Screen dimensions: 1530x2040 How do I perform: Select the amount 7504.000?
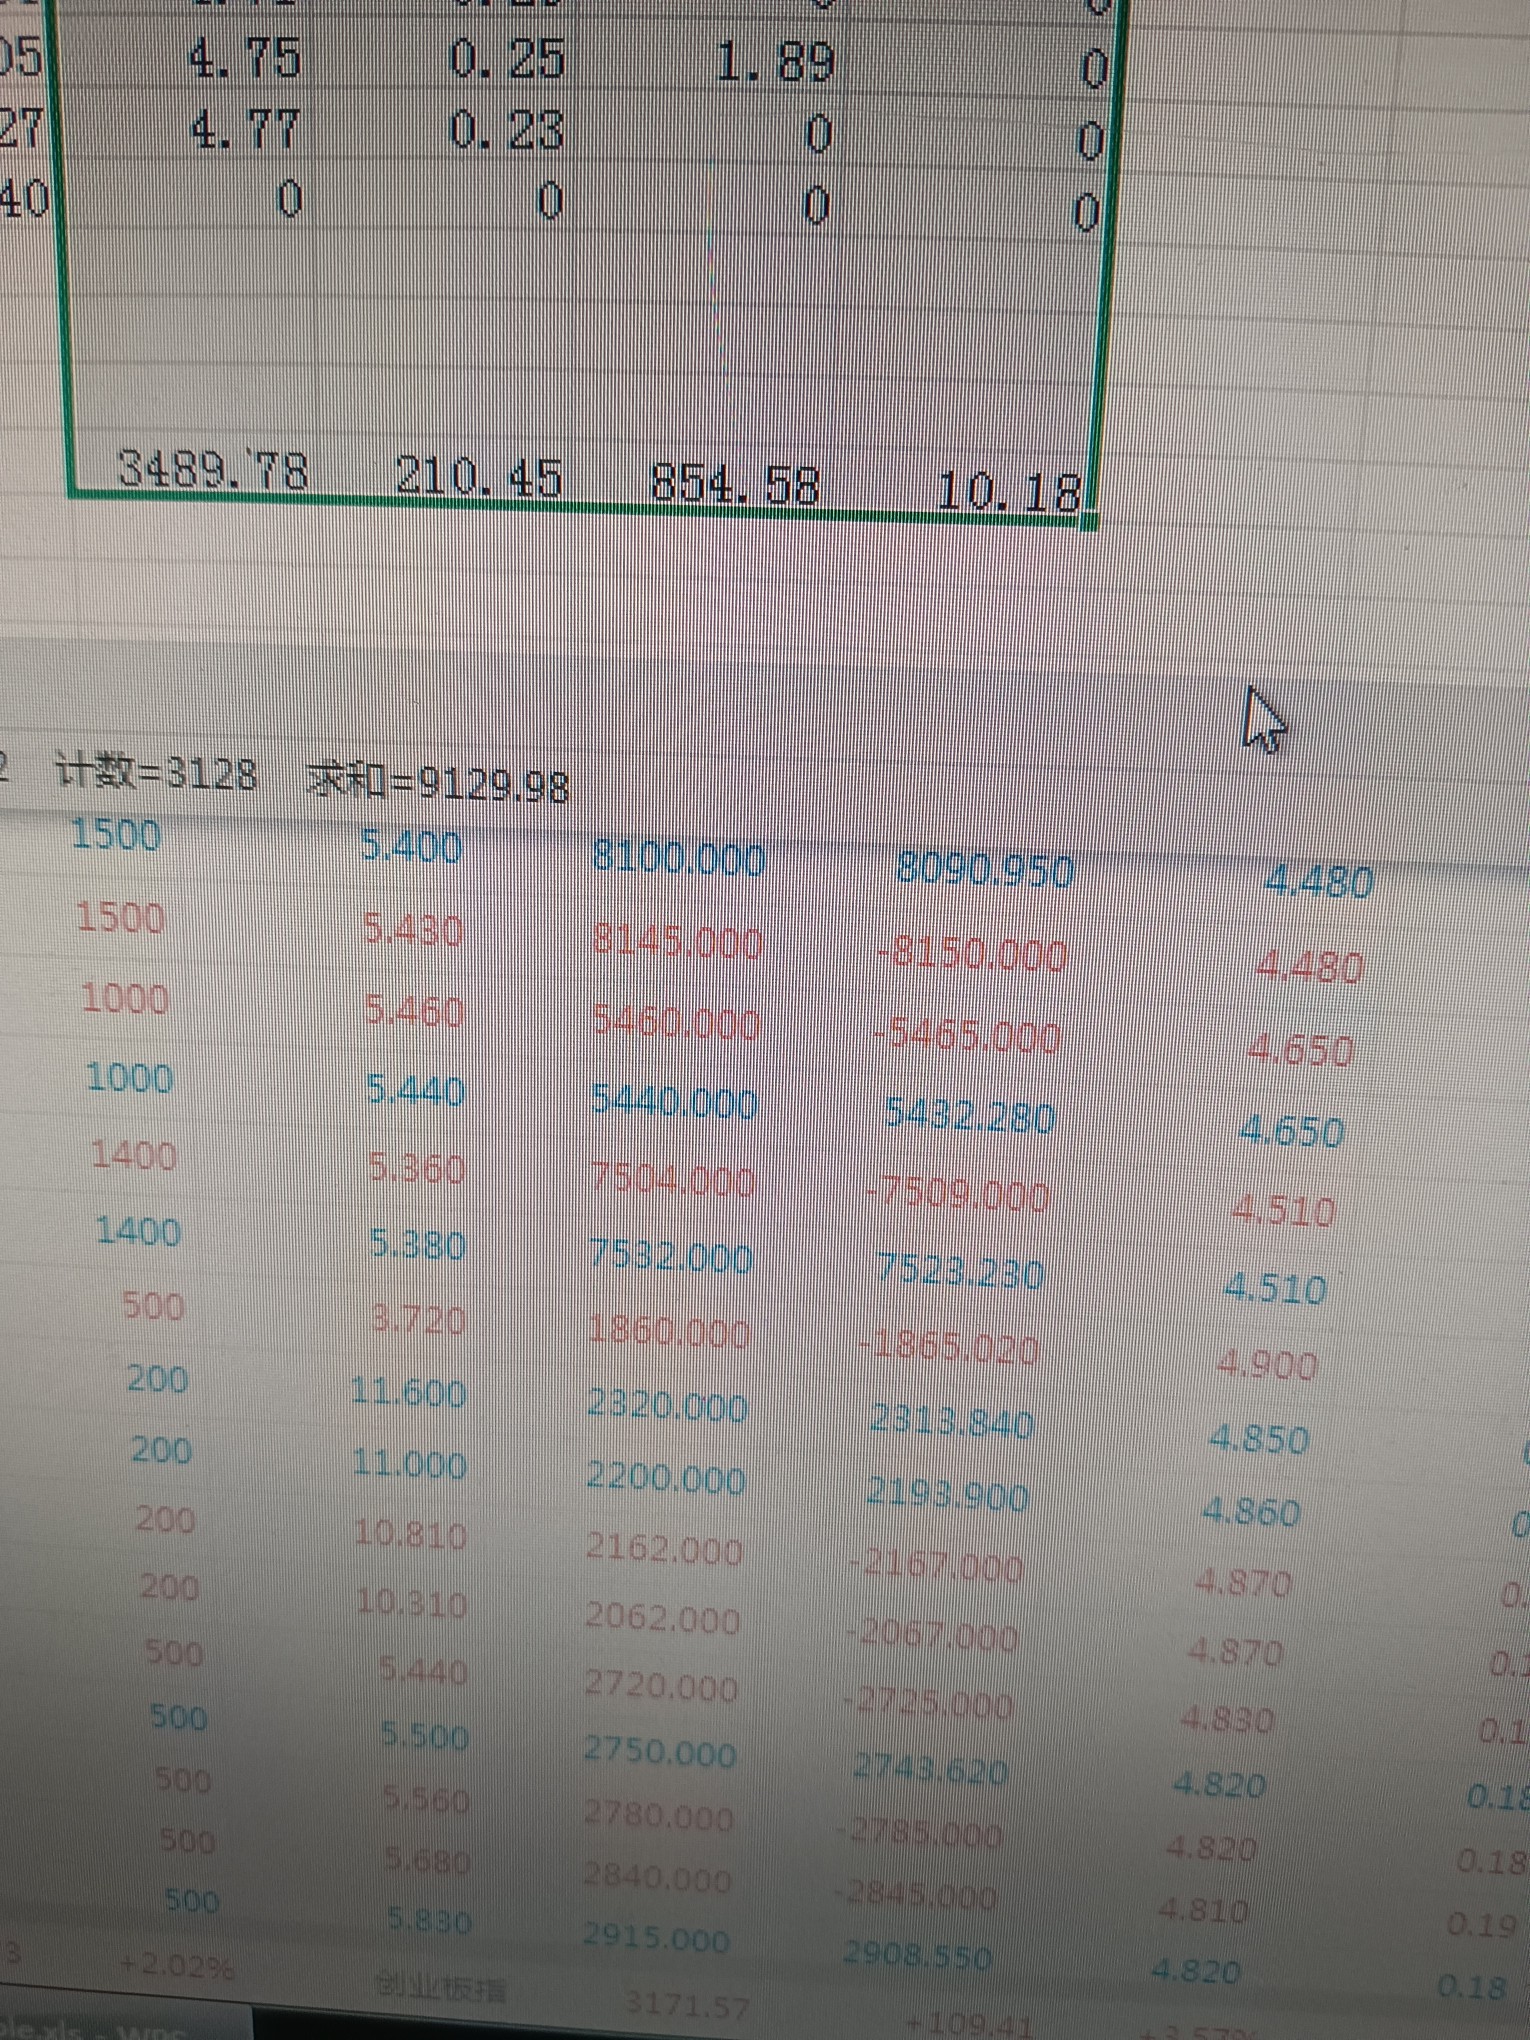coord(672,1180)
